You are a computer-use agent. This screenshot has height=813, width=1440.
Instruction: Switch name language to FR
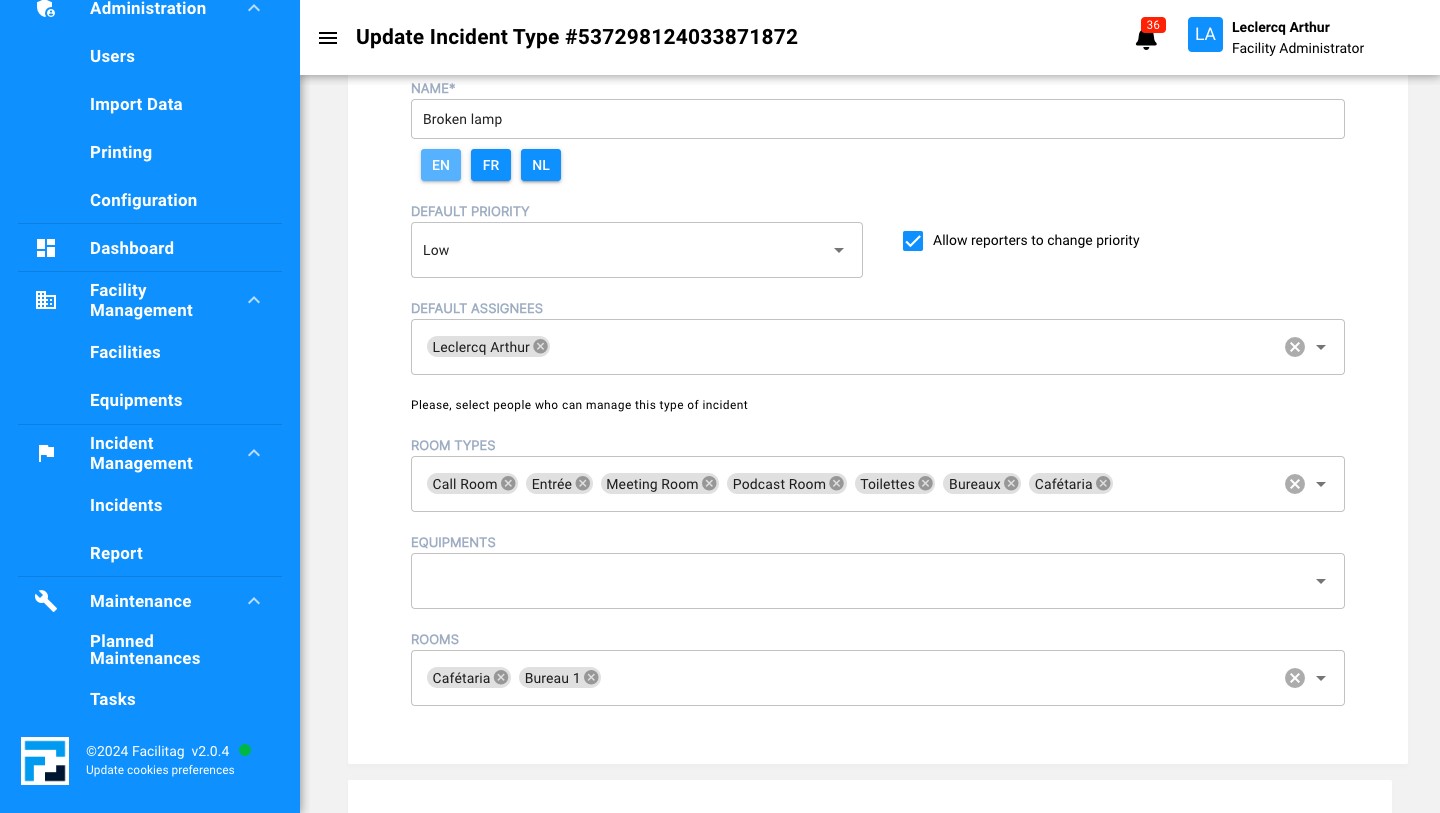[x=491, y=165]
